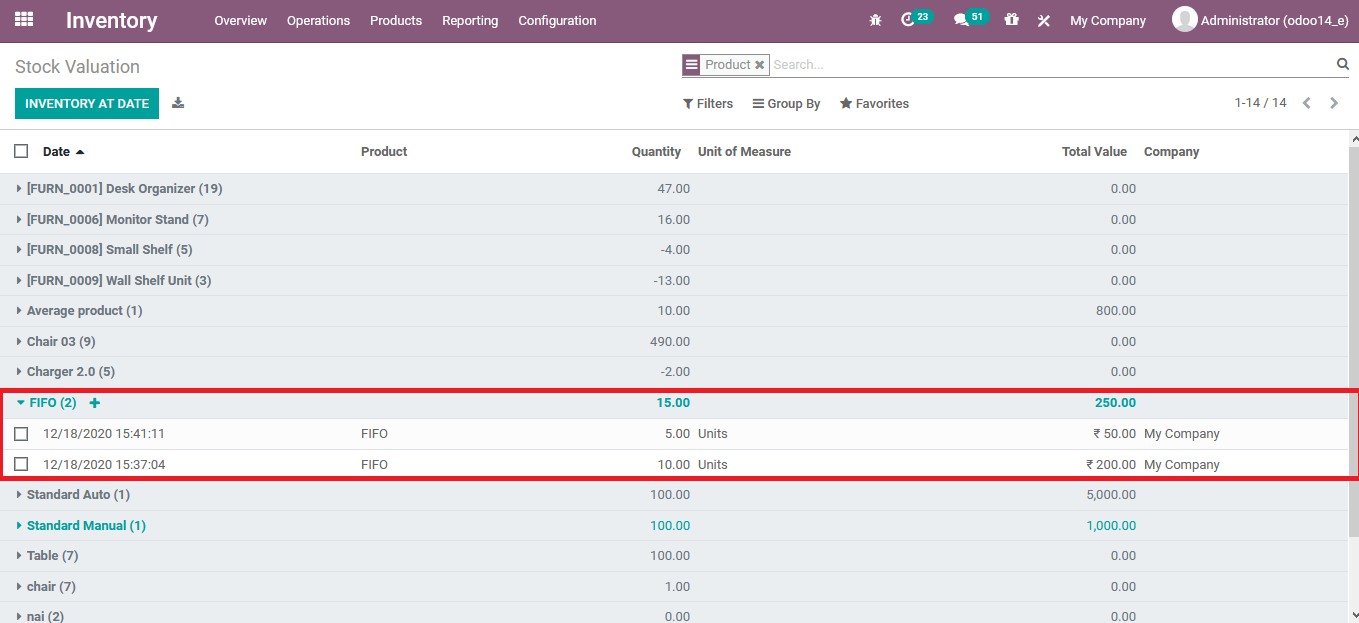Sort by the Total Value column header

pyautogui.click(x=1094, y=152)
